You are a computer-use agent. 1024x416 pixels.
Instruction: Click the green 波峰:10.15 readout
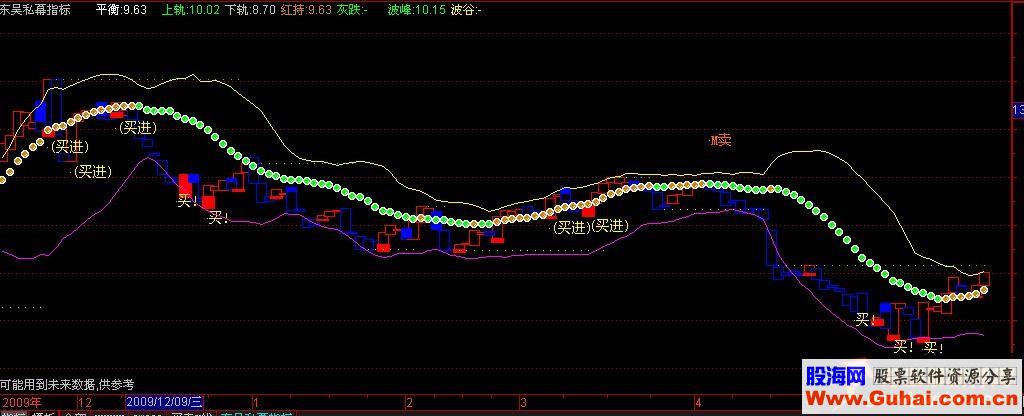(416, 9)
